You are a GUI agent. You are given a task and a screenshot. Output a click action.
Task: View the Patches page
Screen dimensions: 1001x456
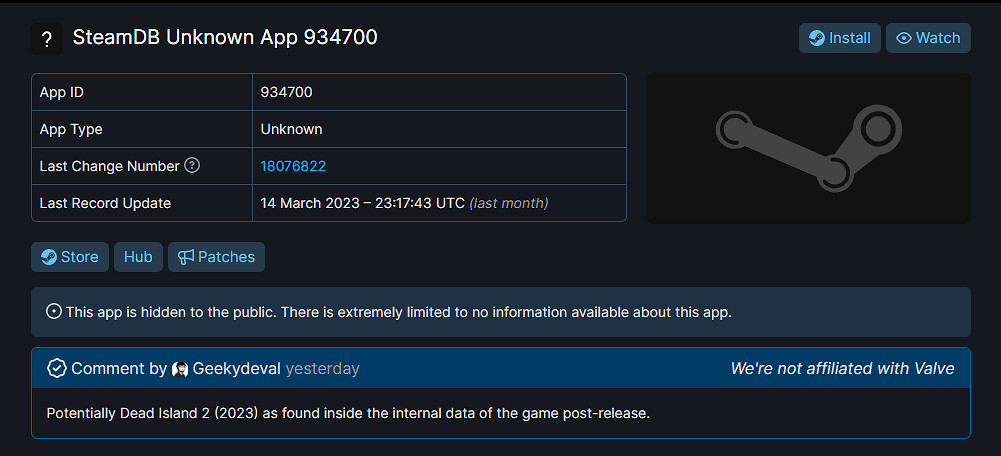[x=216, y=257]
